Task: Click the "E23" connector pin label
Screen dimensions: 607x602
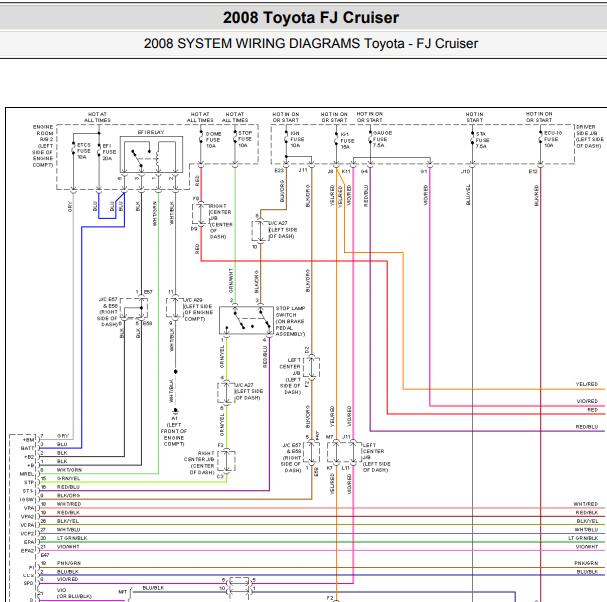Action: pyautogui.click(x=279, y=170)
